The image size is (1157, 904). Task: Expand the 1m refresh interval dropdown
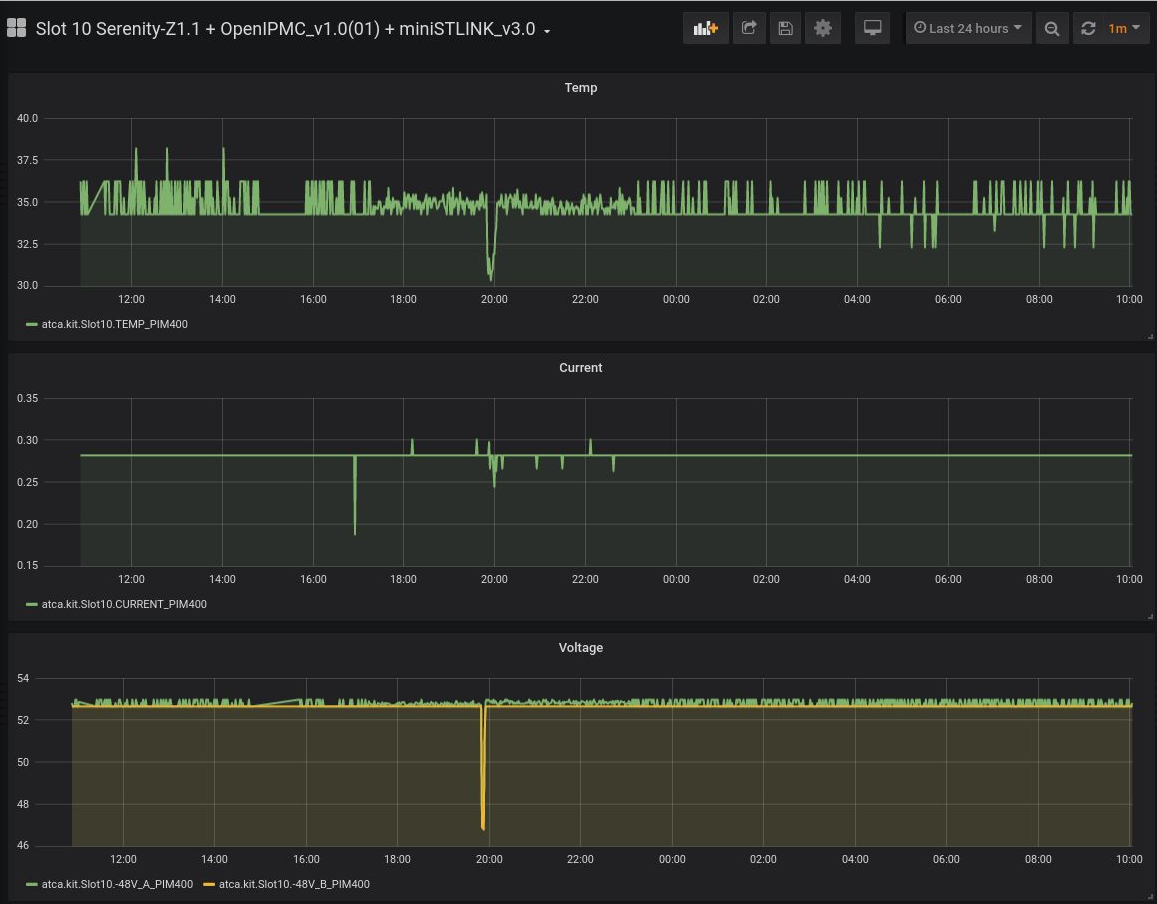[x=1125, y=28]
